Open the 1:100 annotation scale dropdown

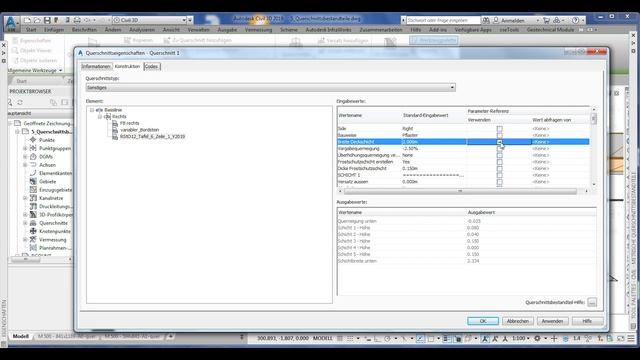521,338
